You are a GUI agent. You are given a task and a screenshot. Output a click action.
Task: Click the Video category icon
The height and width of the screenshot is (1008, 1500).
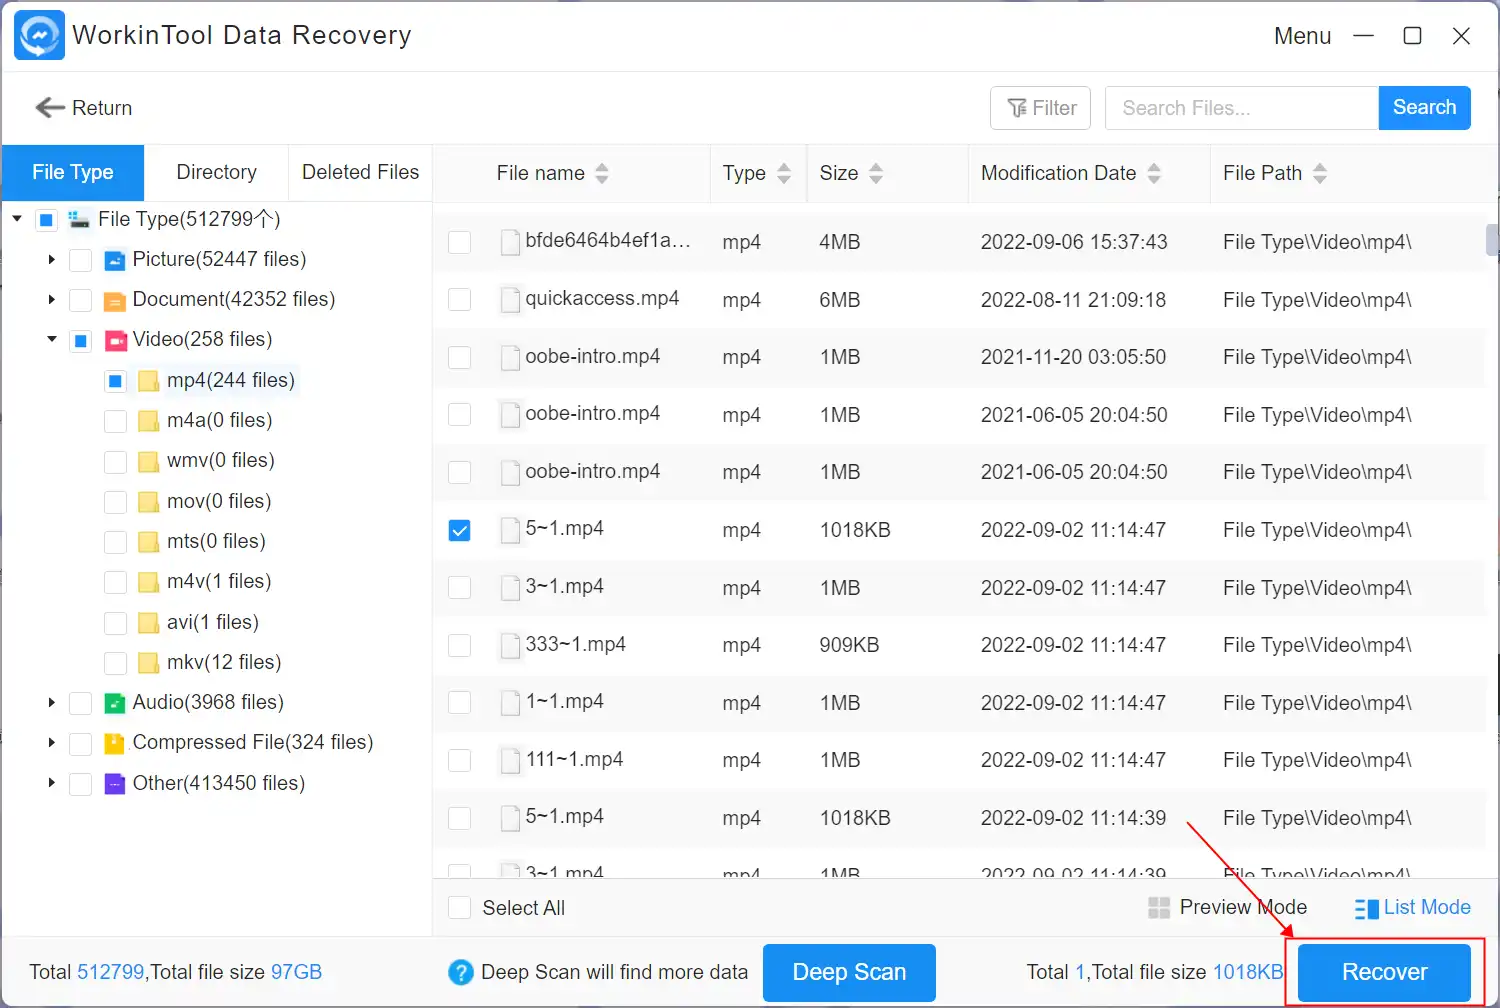click(115, 340)
